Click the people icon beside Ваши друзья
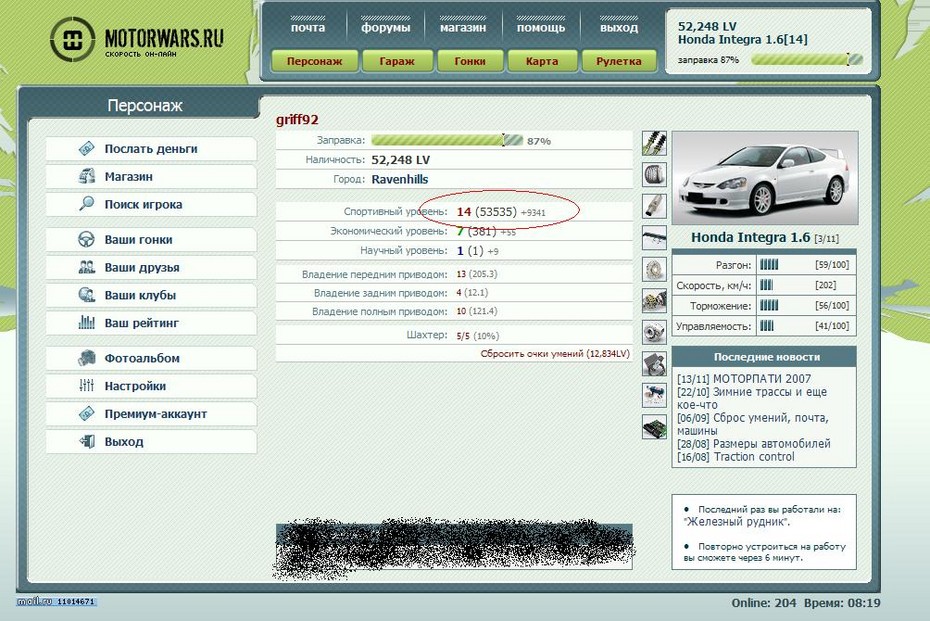The image size is (930, 621). point(87,267)
